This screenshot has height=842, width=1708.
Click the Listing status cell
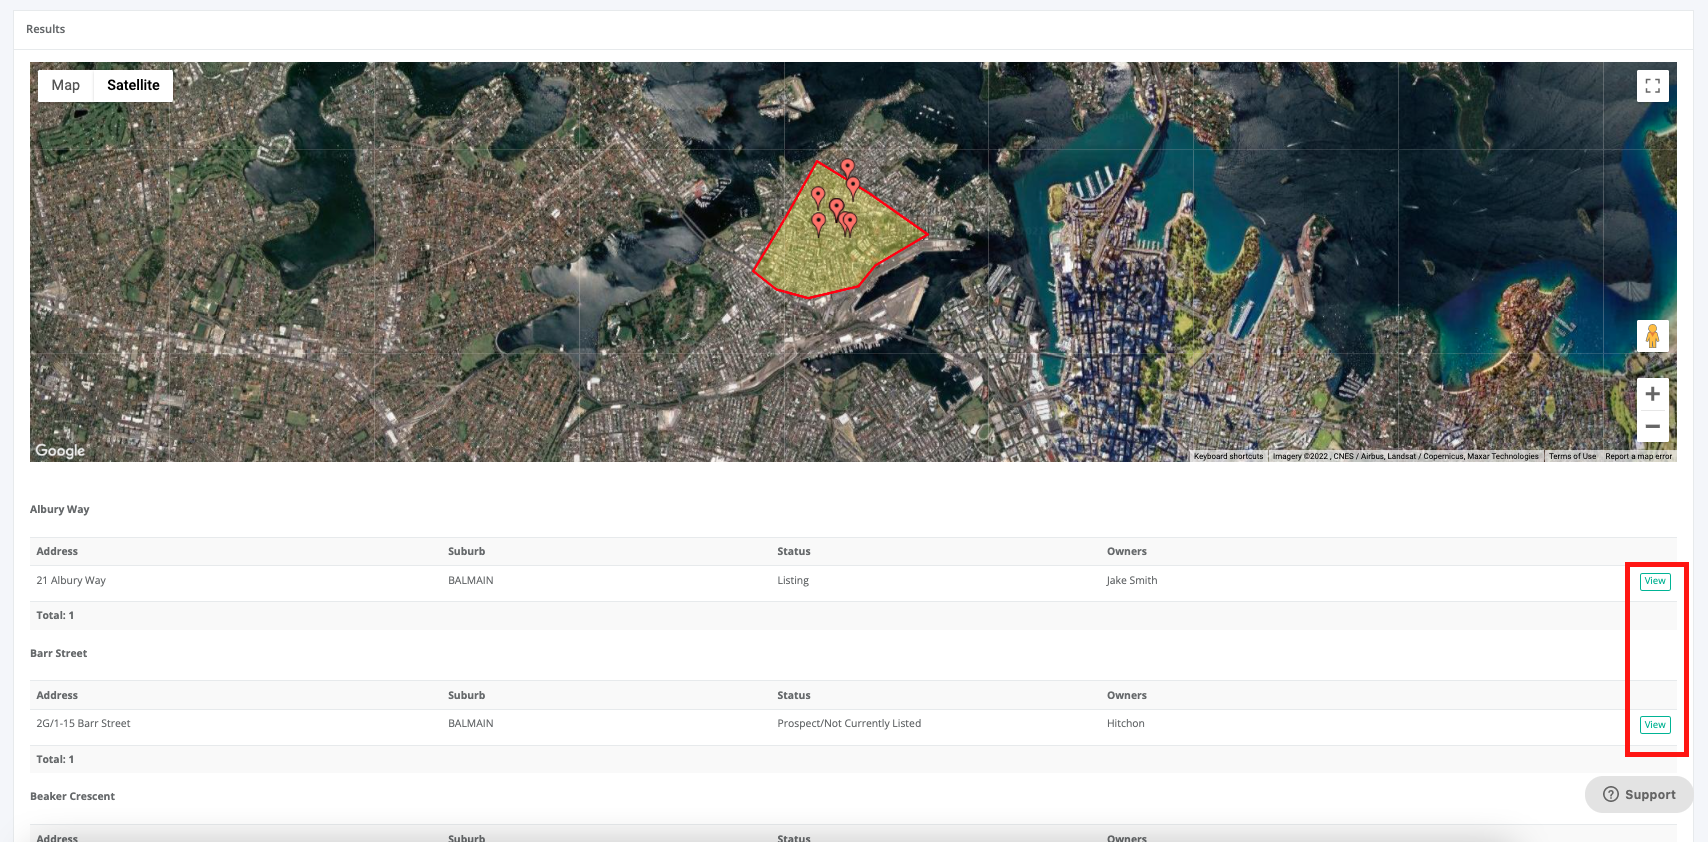click(x=793, y=580)
